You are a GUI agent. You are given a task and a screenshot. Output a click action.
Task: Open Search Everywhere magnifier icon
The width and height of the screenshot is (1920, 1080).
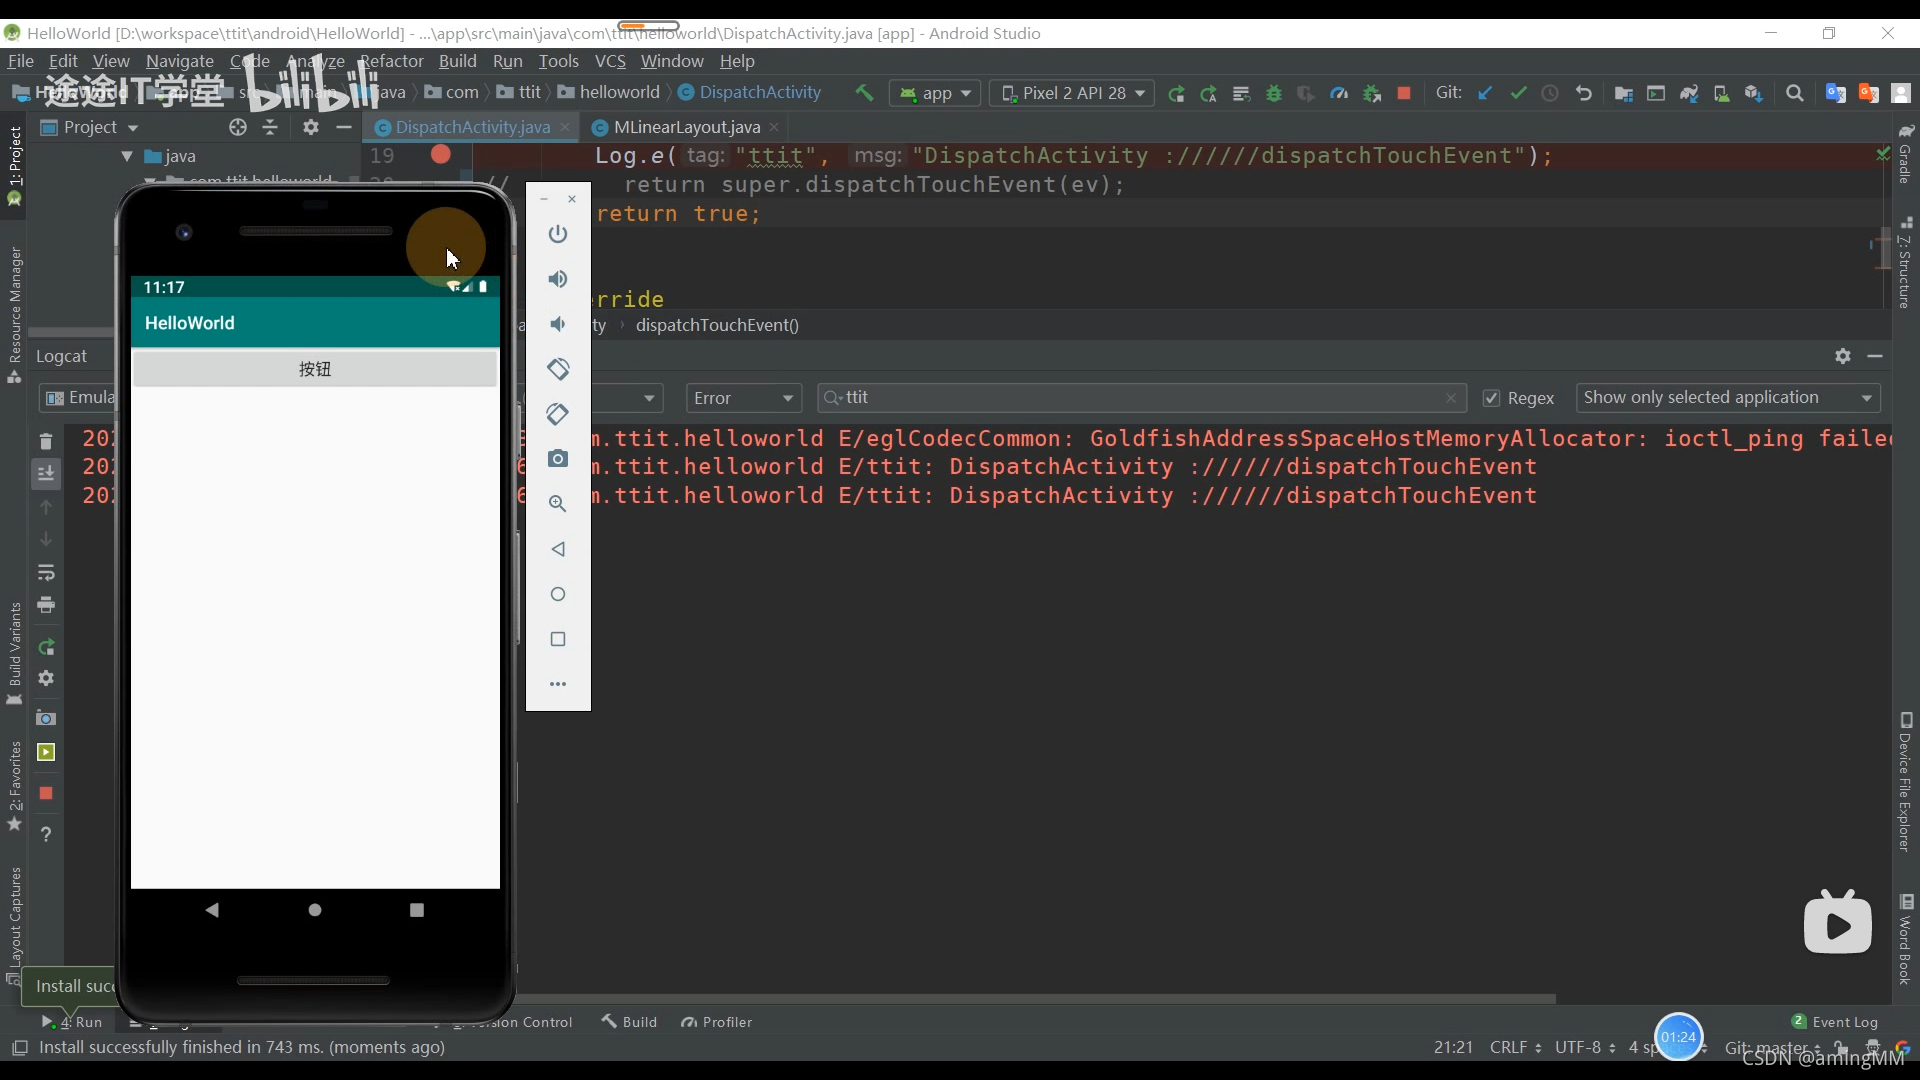pyautogui.click(x=1795, y=93)
